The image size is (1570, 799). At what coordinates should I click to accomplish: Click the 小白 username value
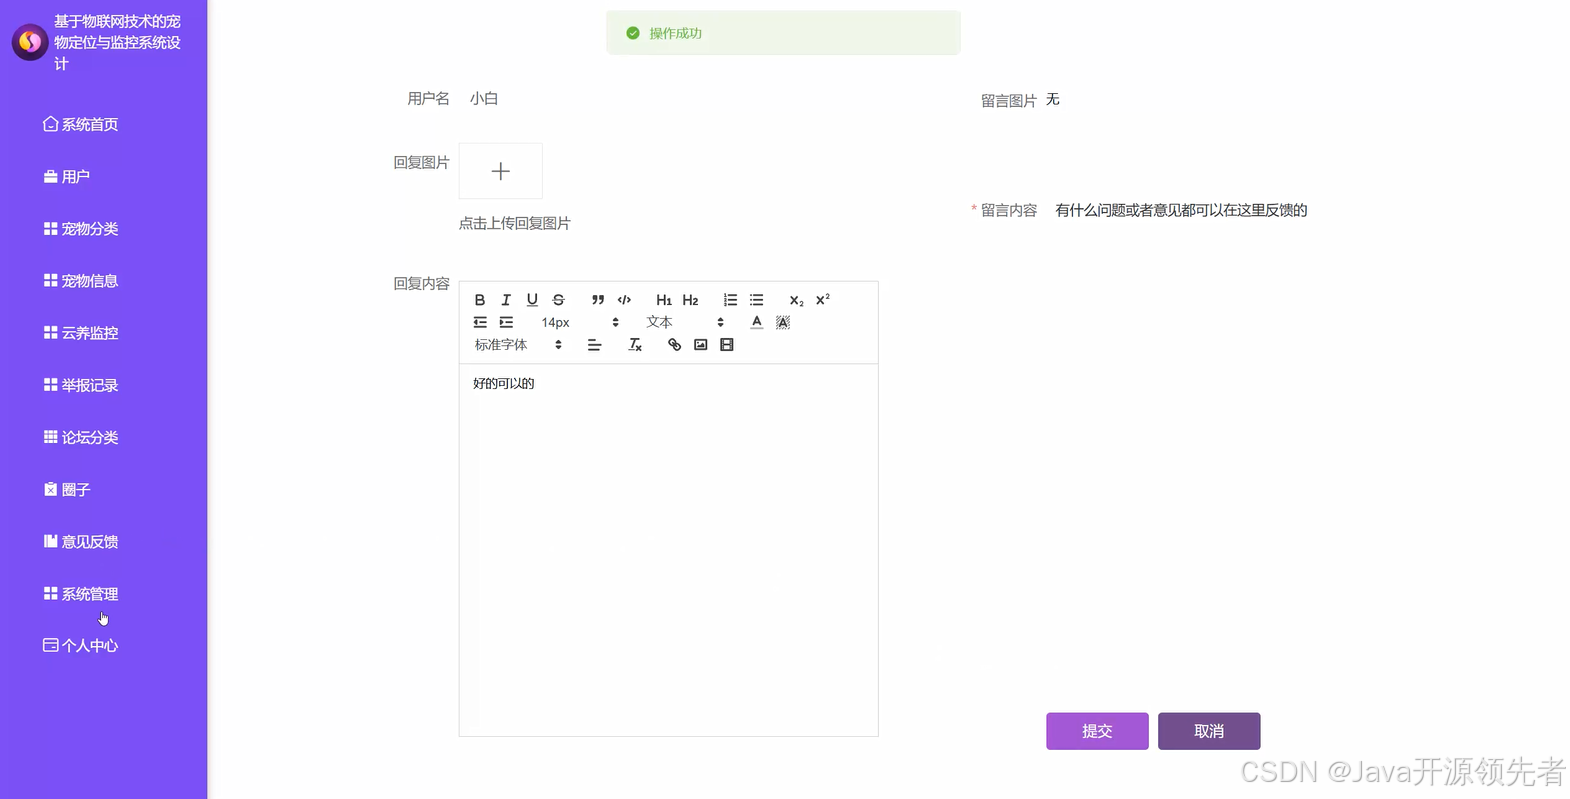(484, 98)
